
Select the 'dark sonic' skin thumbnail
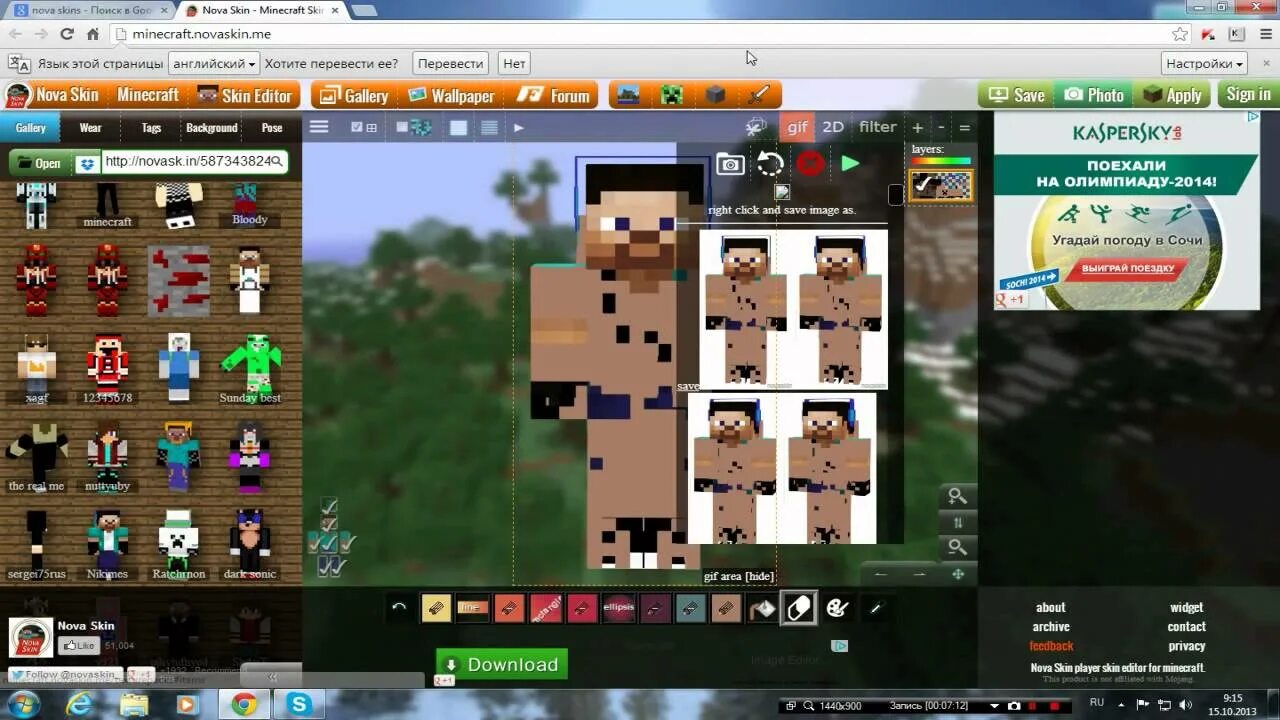[x=249, y=544]
